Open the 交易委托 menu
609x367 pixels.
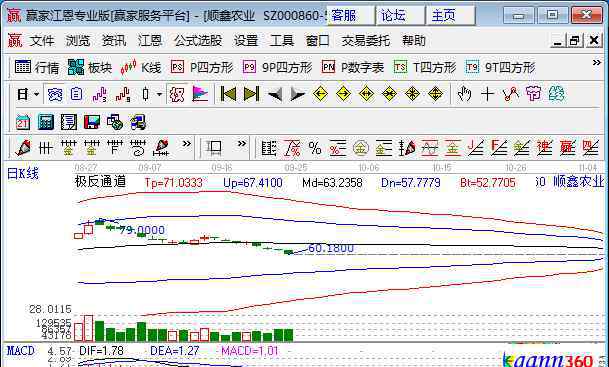[365, 40]
